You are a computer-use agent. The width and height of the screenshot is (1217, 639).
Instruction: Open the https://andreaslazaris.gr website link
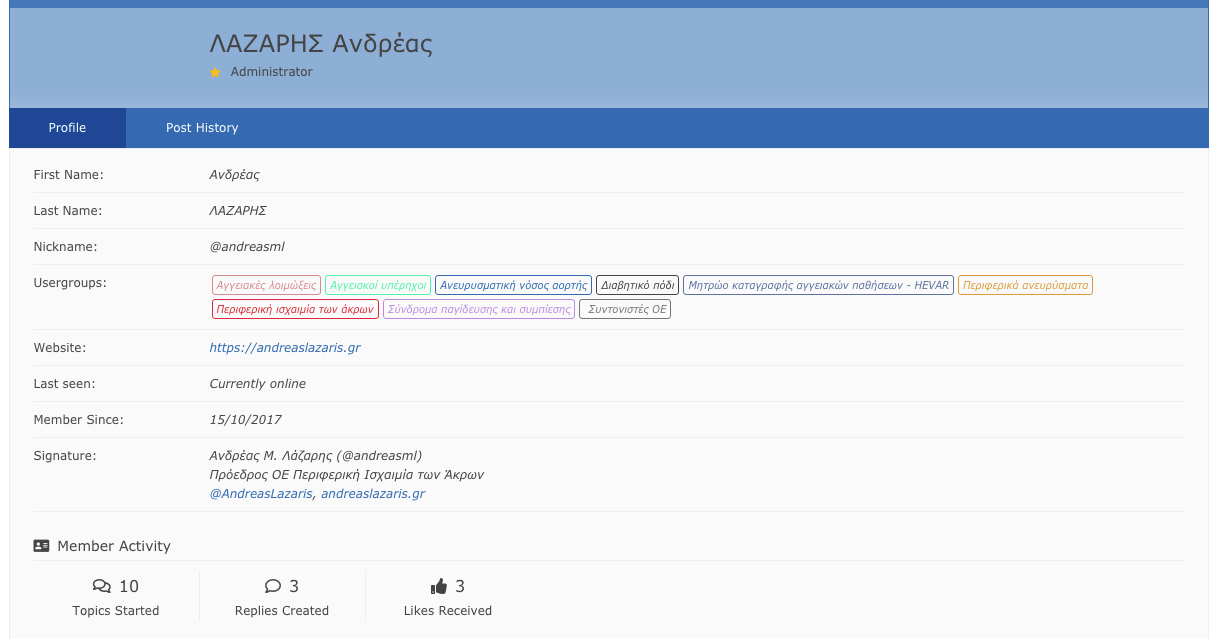284,348
